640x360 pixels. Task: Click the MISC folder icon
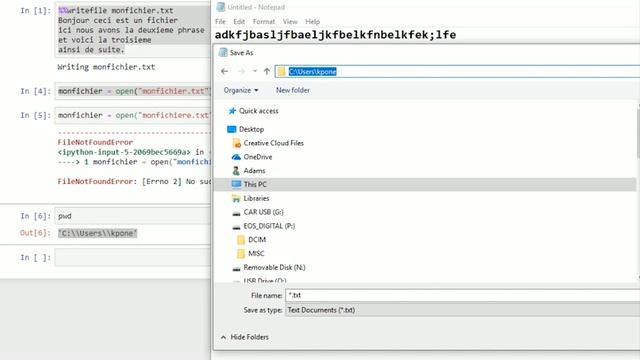point(241,254)
